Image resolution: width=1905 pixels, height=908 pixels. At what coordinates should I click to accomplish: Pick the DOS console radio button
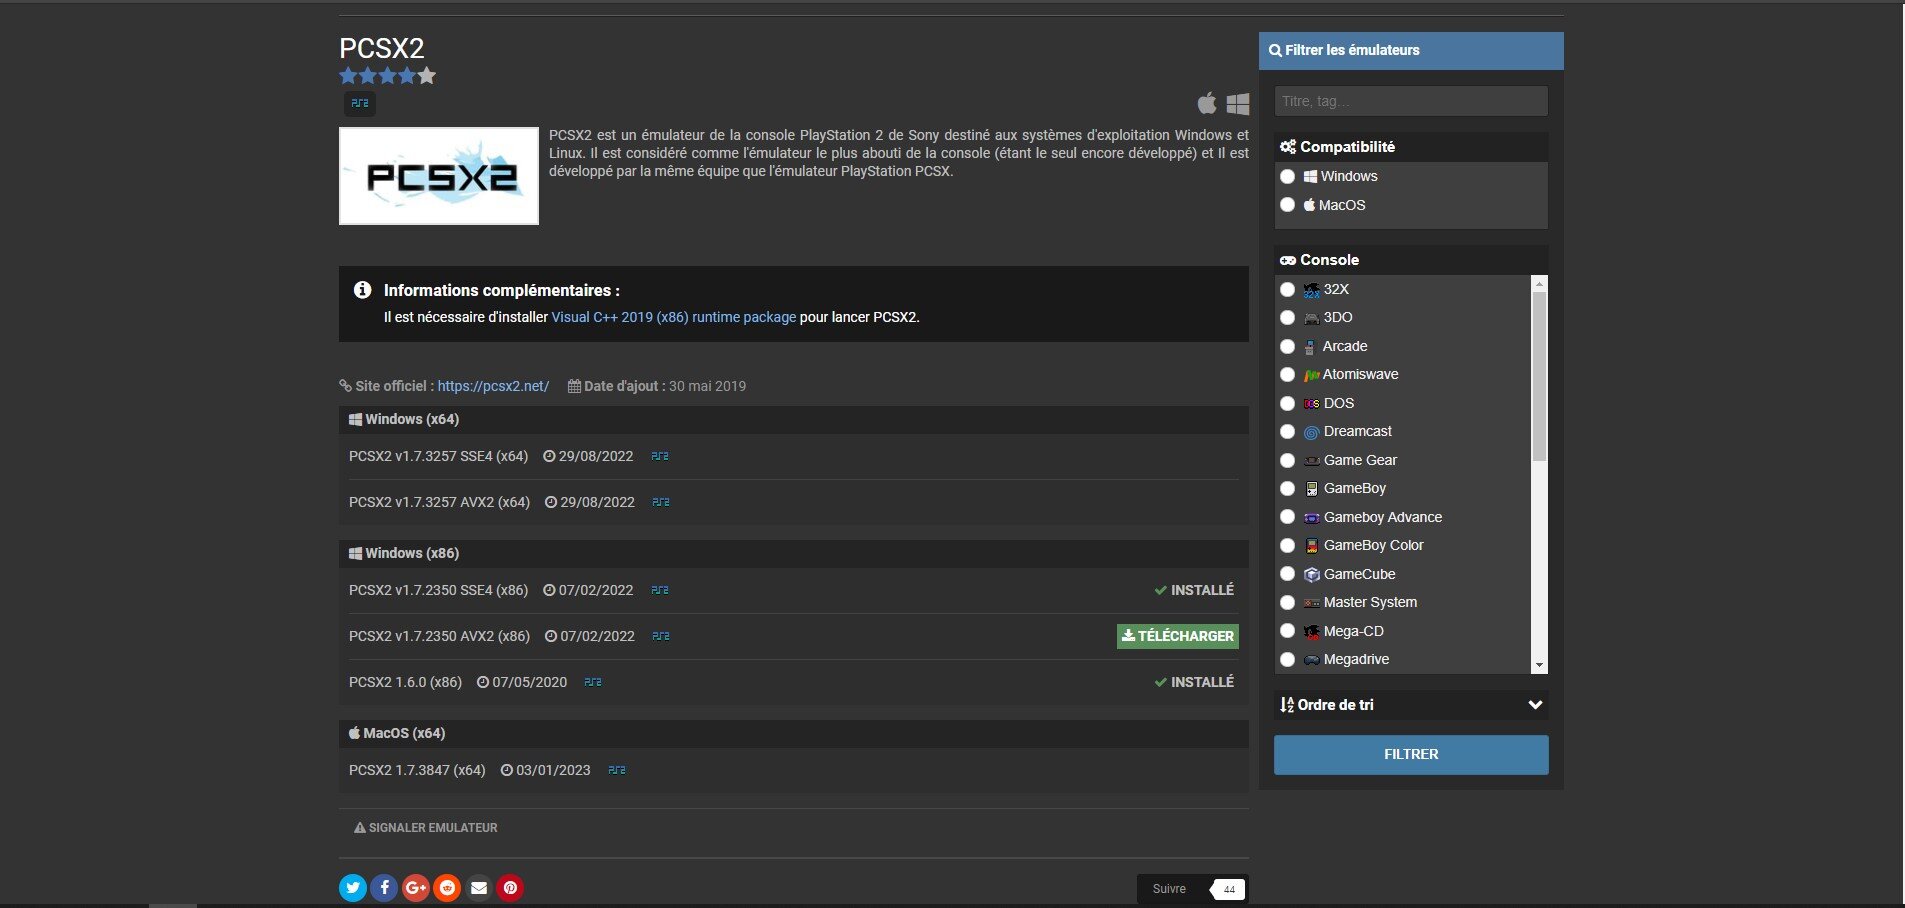[x=1287, y=403]
